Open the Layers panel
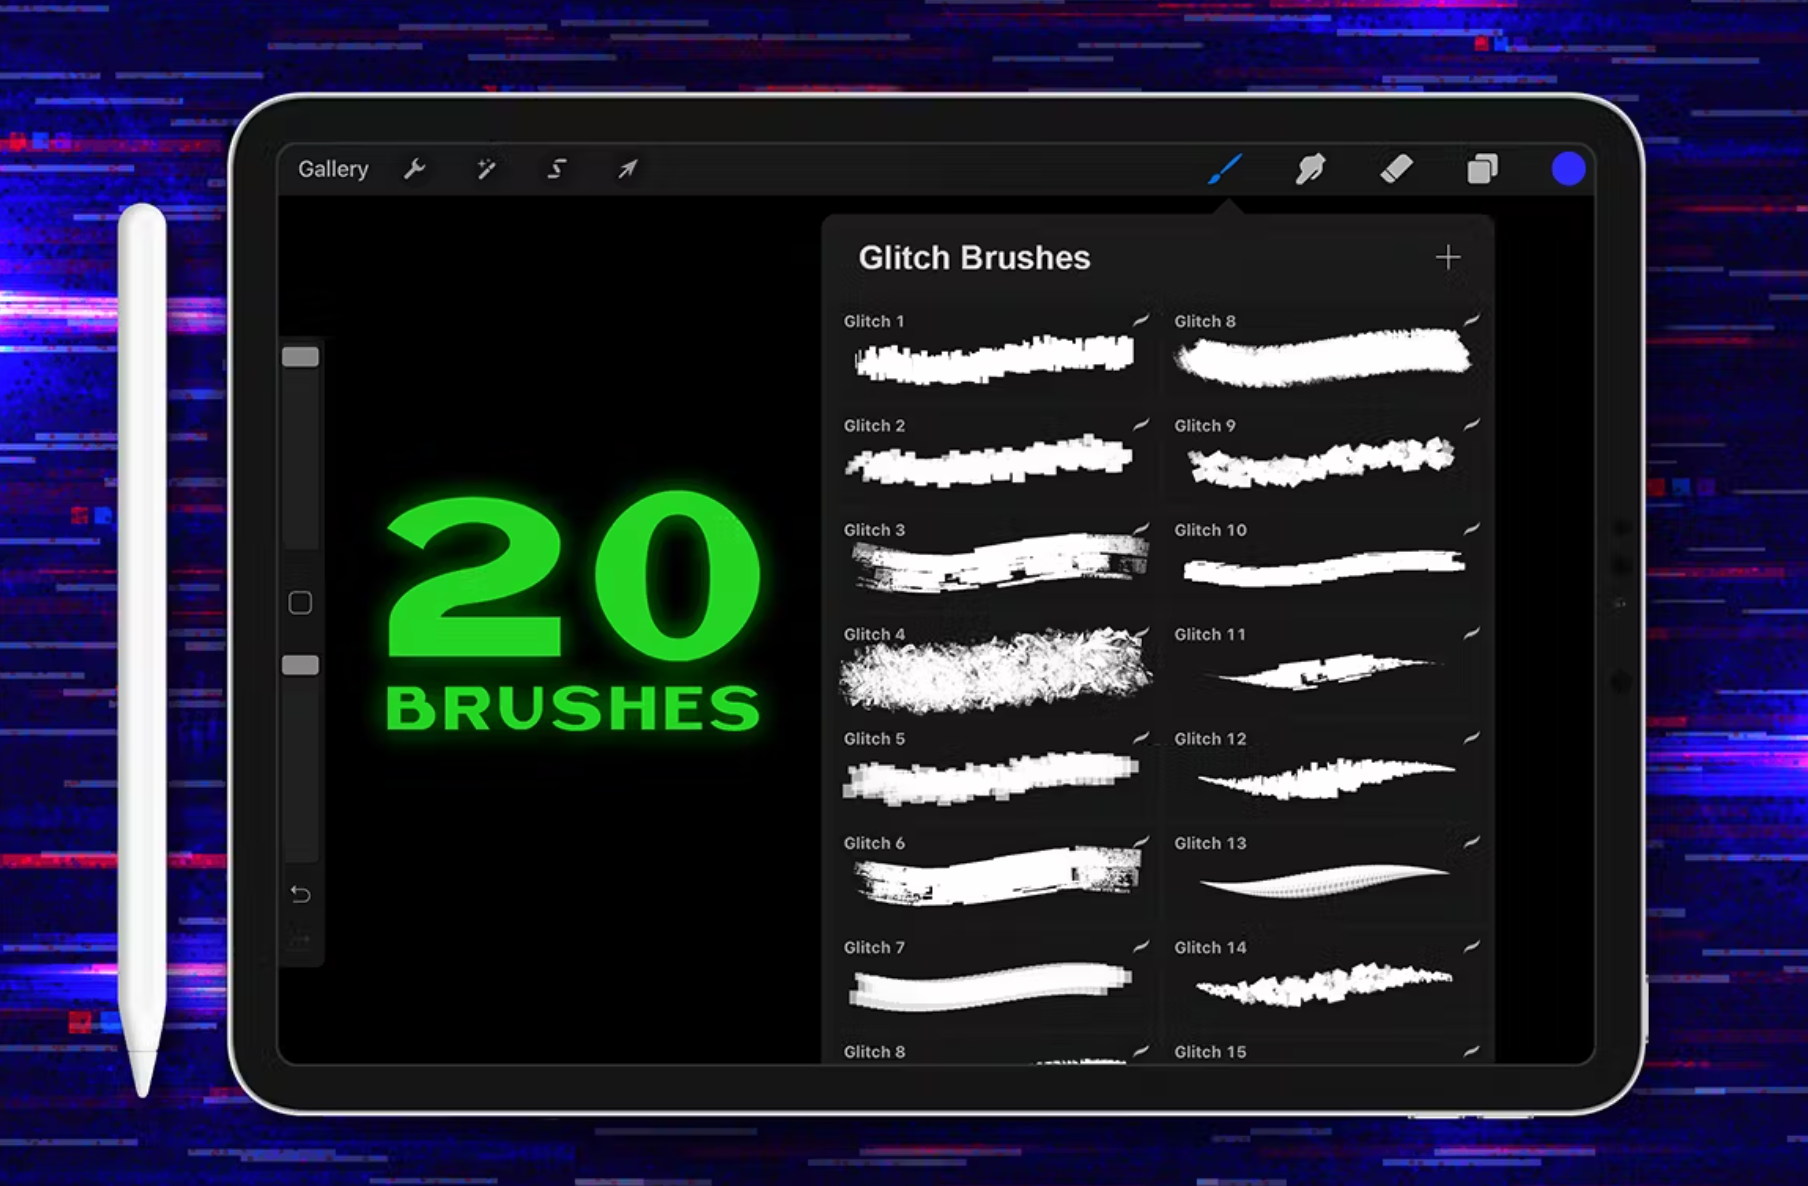 pos(1482,169)
